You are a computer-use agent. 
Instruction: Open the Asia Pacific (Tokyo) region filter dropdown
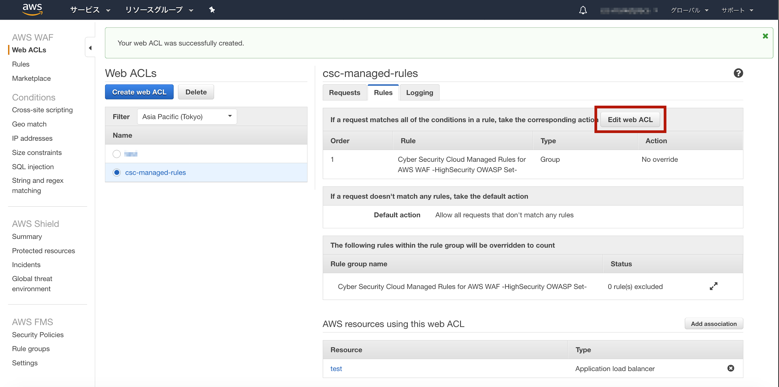tap(187, 117)
